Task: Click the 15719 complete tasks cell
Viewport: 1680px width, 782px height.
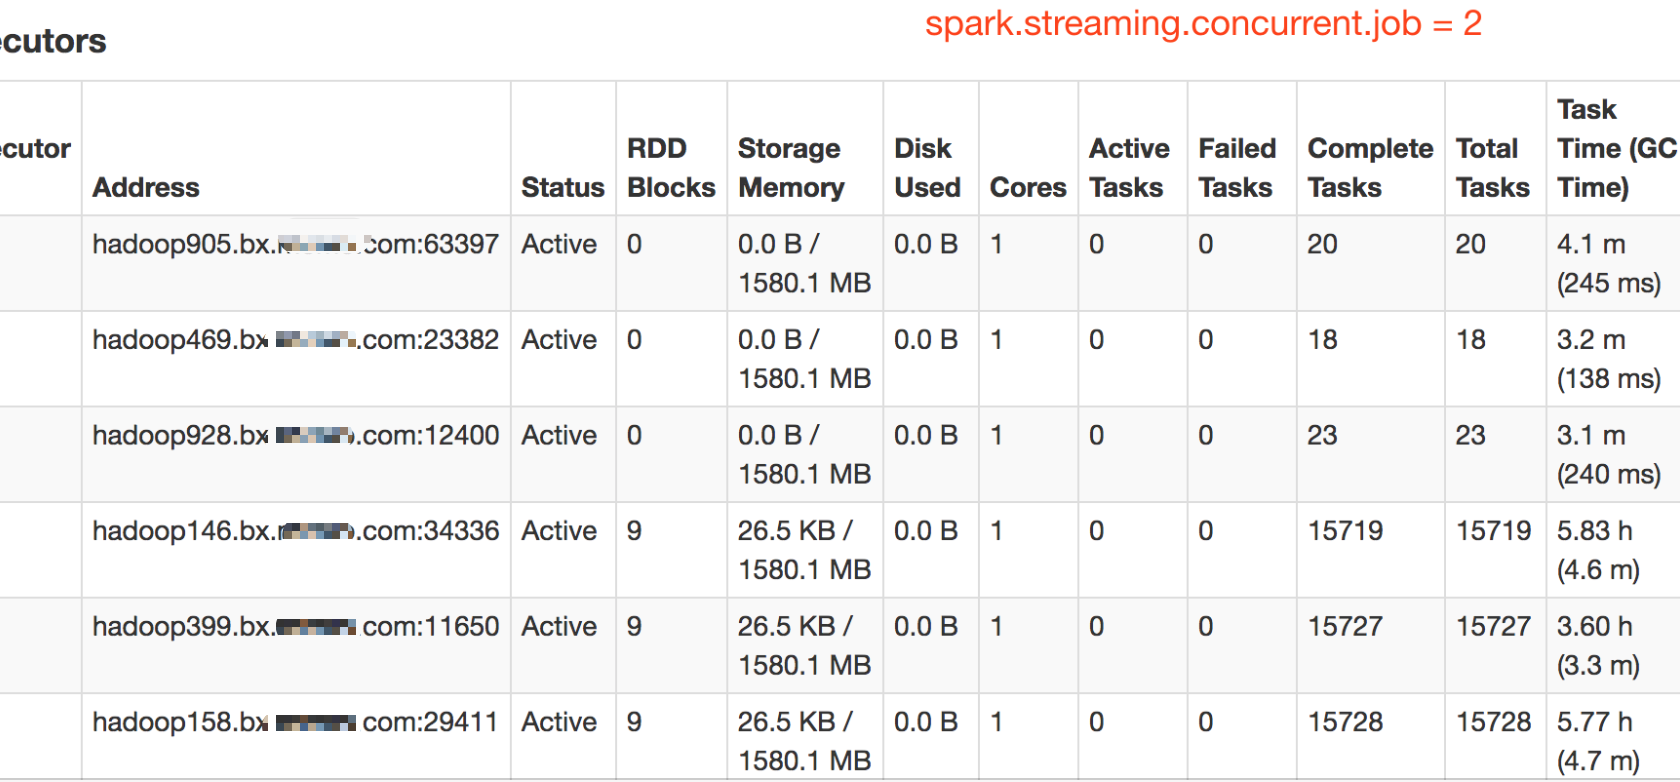Action: [x=1345, y=531]
